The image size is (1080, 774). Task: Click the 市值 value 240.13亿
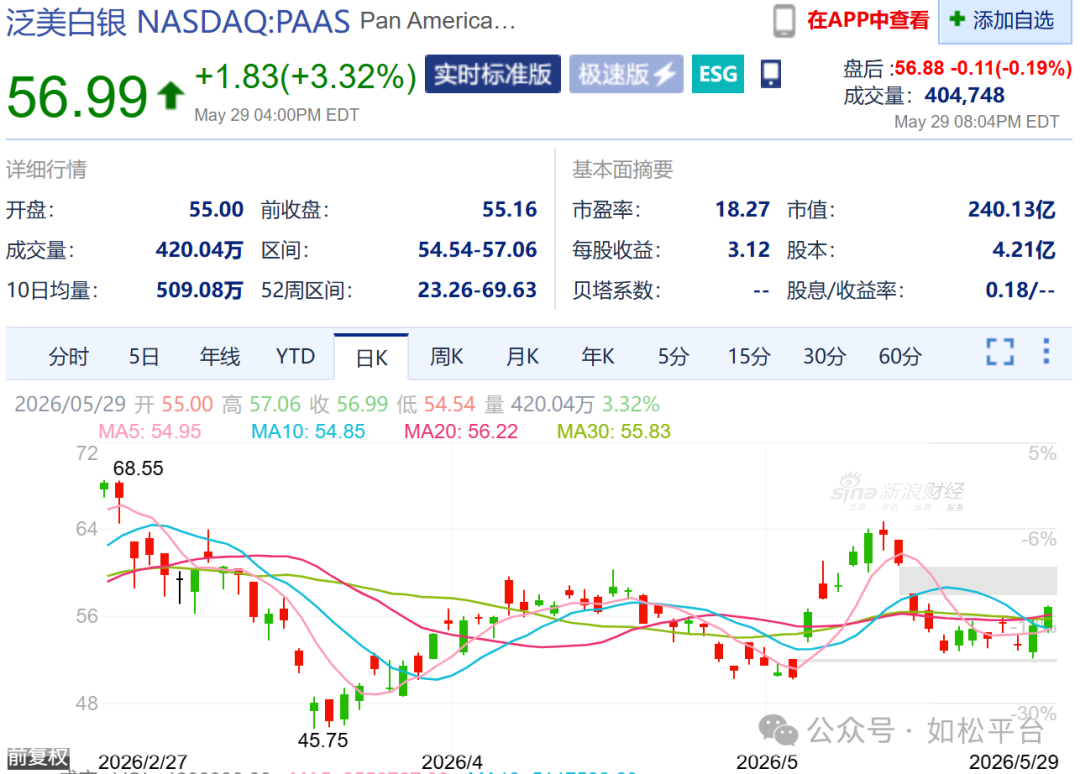[x=1011, y=209]
